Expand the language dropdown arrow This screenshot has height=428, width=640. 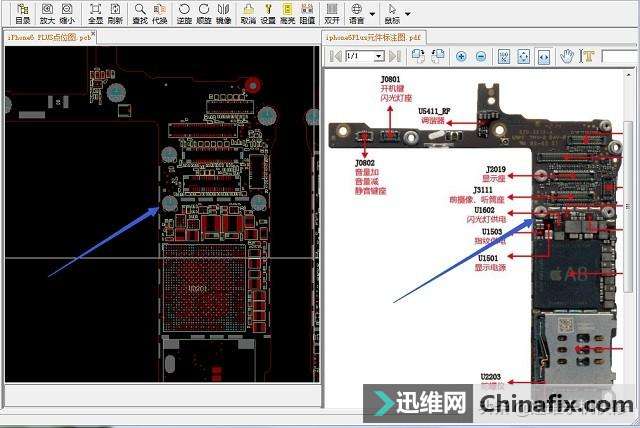tap(372, 14)
